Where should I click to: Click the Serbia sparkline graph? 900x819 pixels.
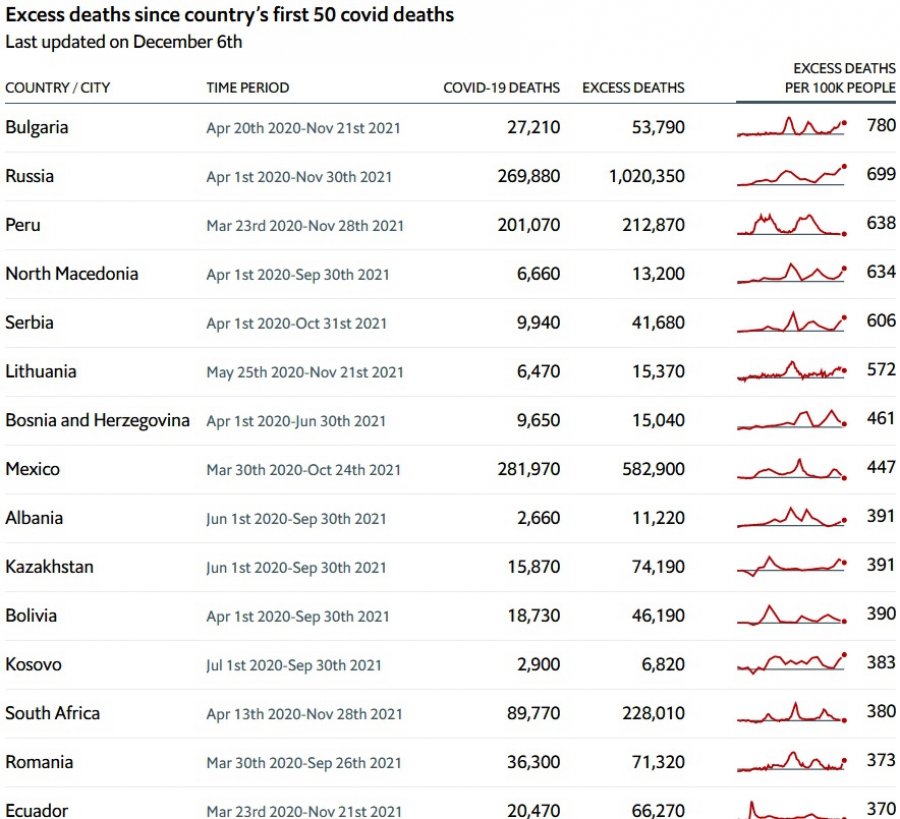(x=792, y=322)
